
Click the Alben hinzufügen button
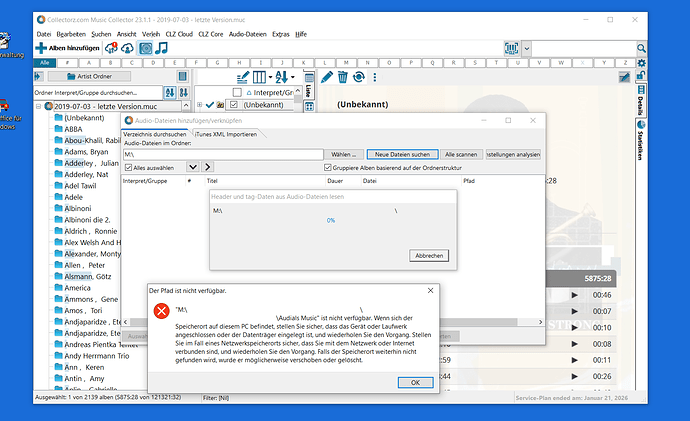68,48
